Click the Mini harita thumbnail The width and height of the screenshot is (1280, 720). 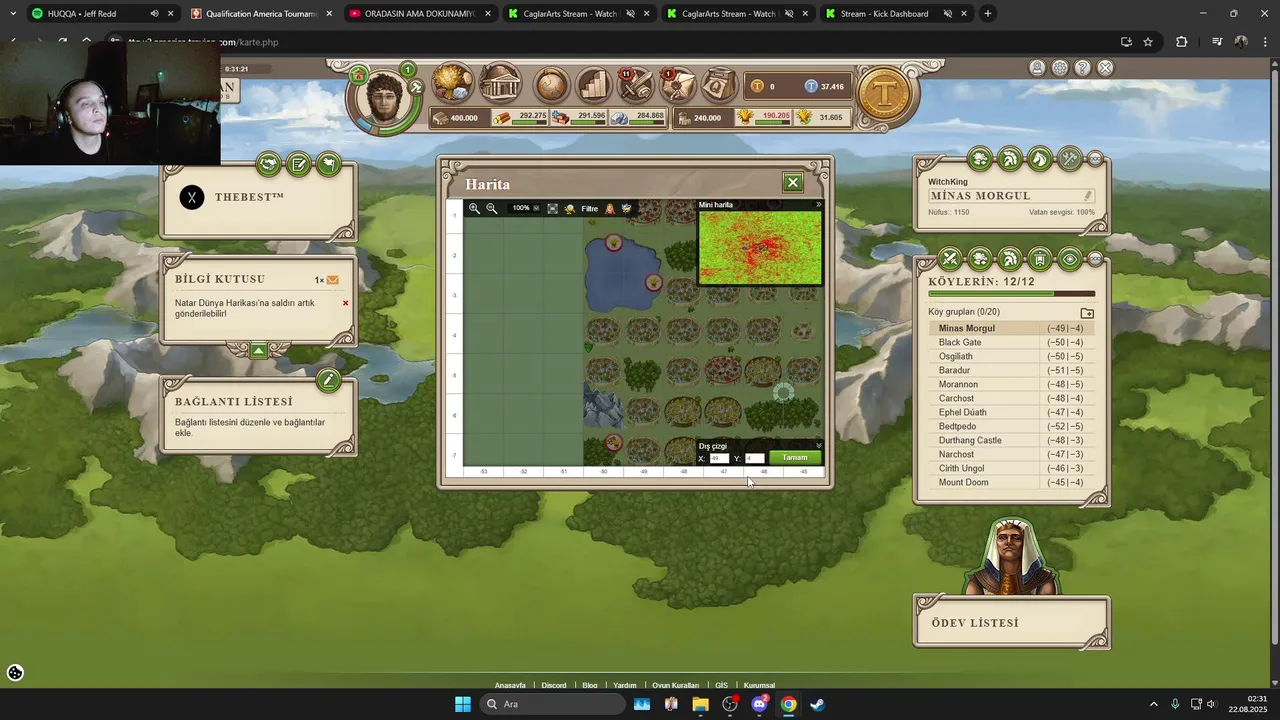click(x=760, y=247)
